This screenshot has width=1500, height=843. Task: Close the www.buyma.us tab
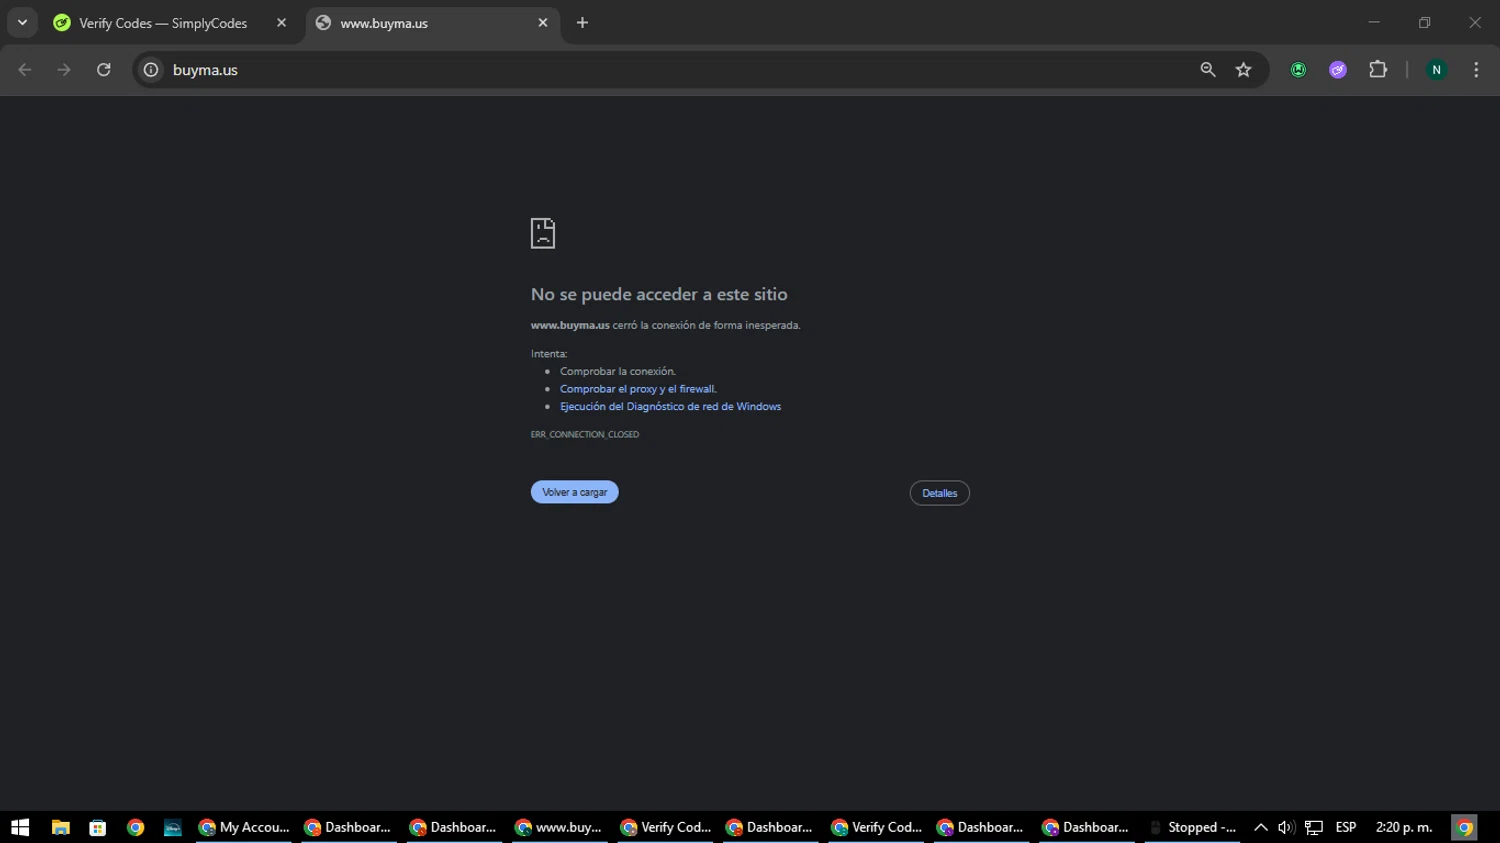(543, 23)
